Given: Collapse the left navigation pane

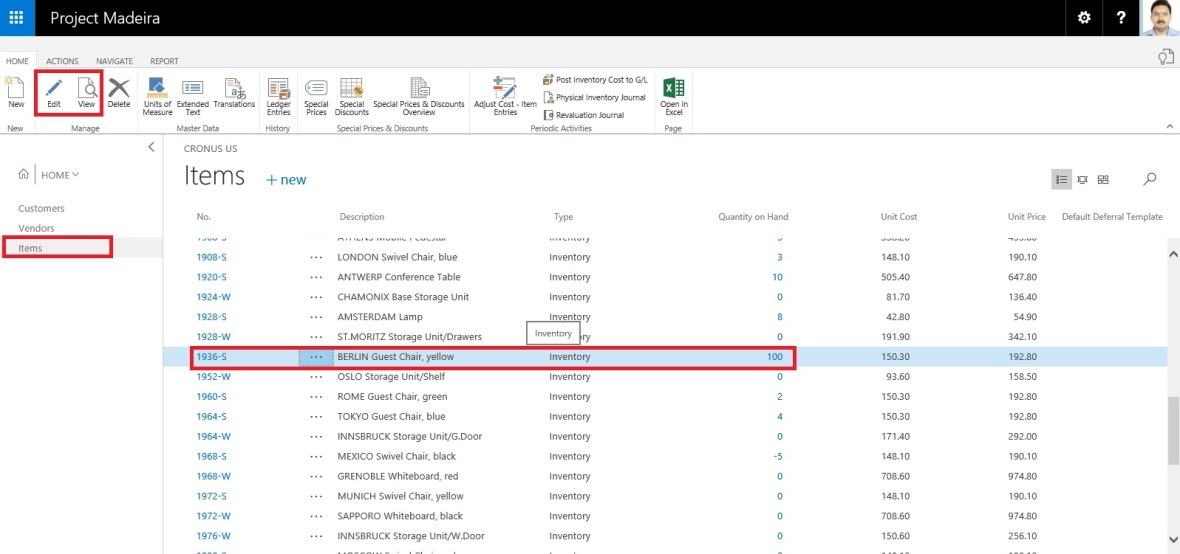Looking at the screenshot, I should (x=151, y=147).
